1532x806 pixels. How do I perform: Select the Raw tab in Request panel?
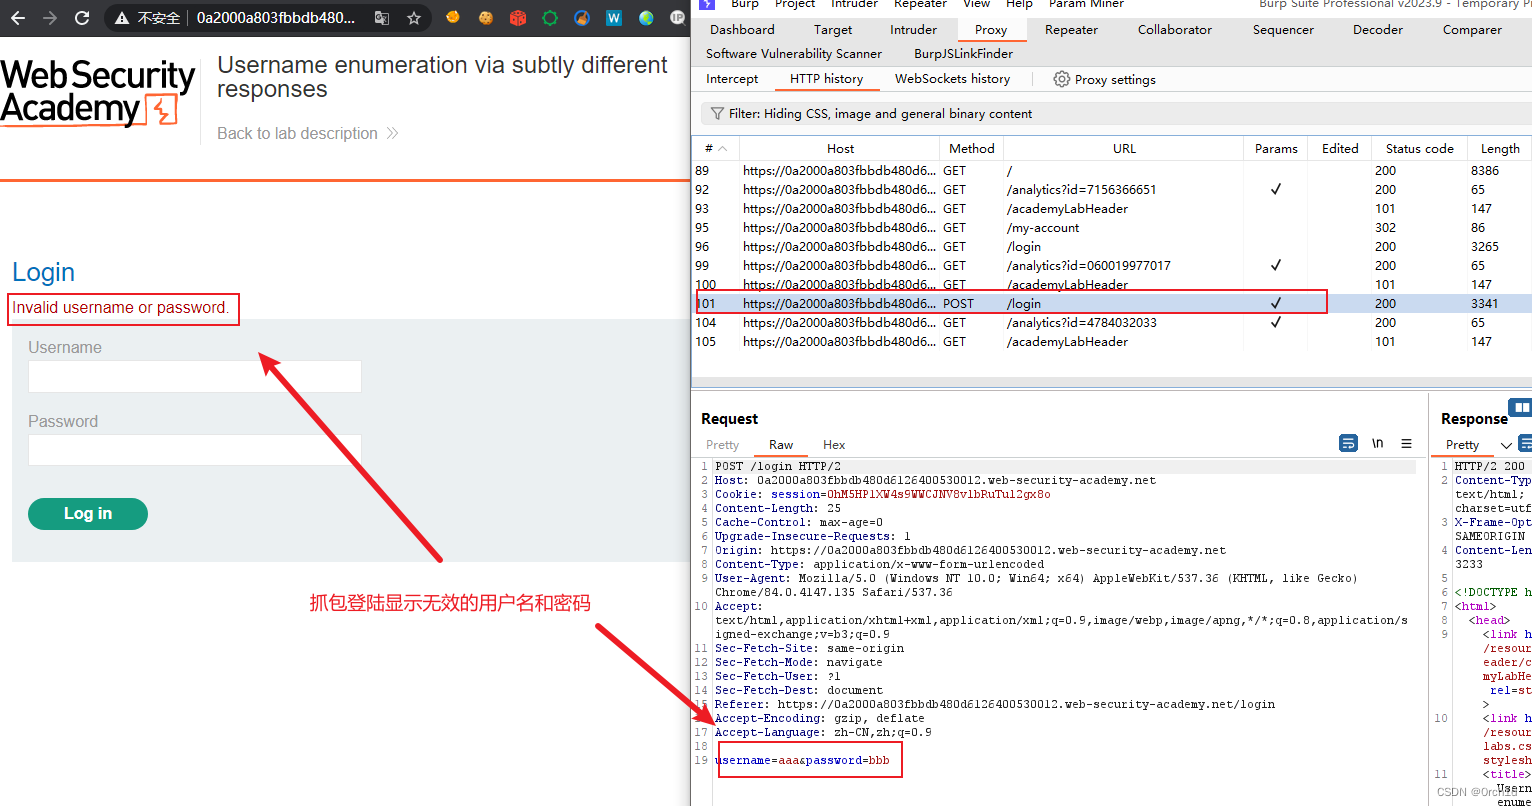[781, 445]
